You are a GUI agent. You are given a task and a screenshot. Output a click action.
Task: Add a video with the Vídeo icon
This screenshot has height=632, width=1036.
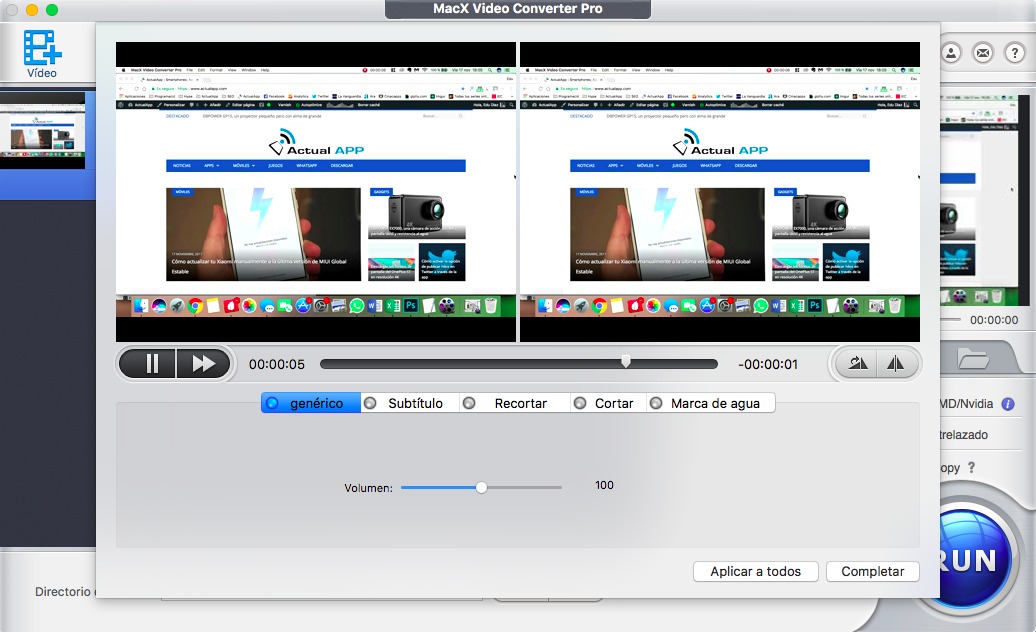pyautogui.click(x=42, y=53)
